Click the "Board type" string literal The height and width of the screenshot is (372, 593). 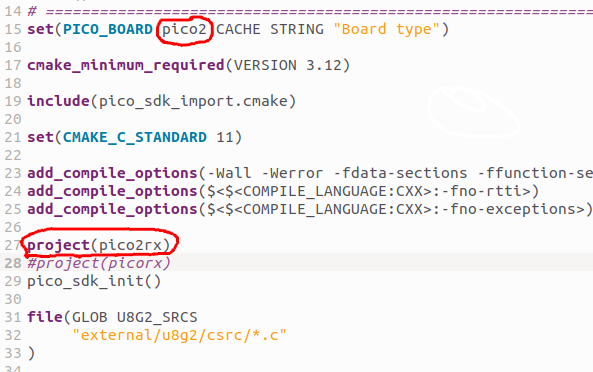pyautogui.click(x=386, y=29)
